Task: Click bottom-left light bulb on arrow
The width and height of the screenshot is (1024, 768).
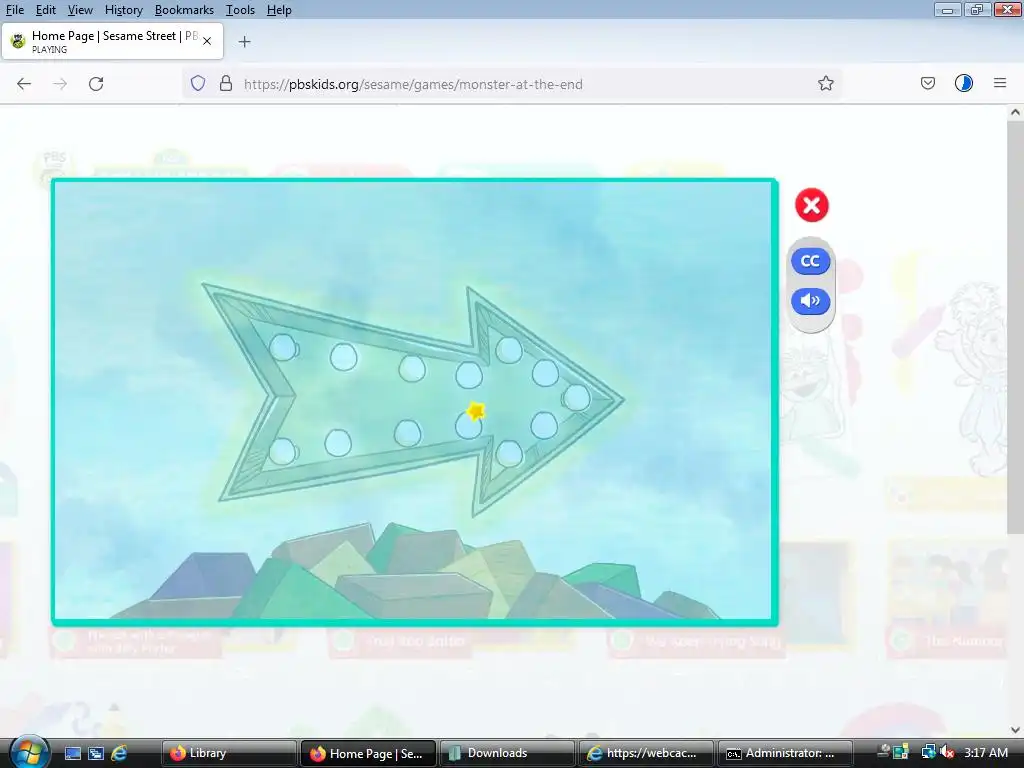Action: tap(283, 451)
